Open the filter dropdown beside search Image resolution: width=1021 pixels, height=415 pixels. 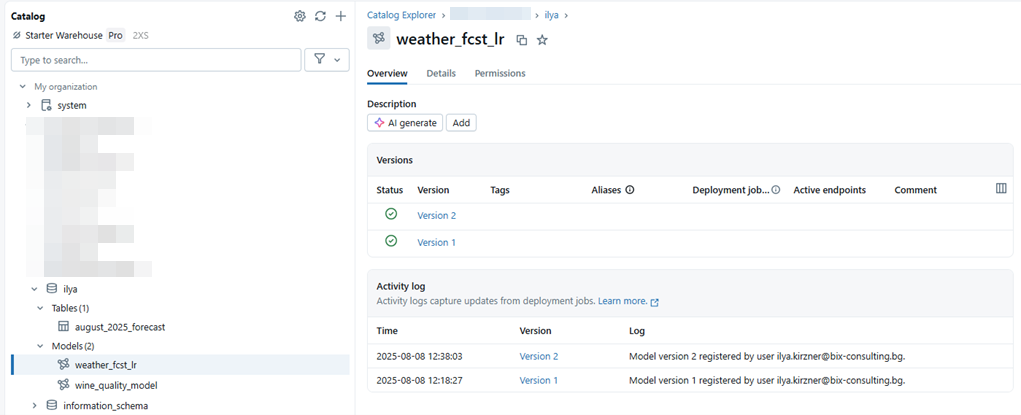[x=327, y=59]
